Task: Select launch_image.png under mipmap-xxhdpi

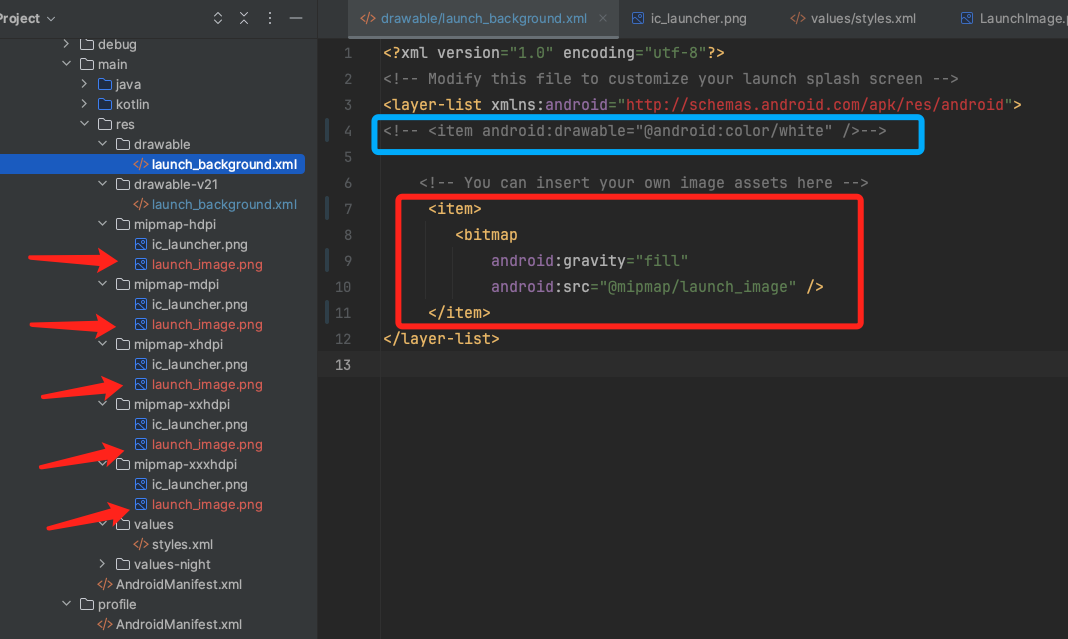Action: tap(207, 444)
